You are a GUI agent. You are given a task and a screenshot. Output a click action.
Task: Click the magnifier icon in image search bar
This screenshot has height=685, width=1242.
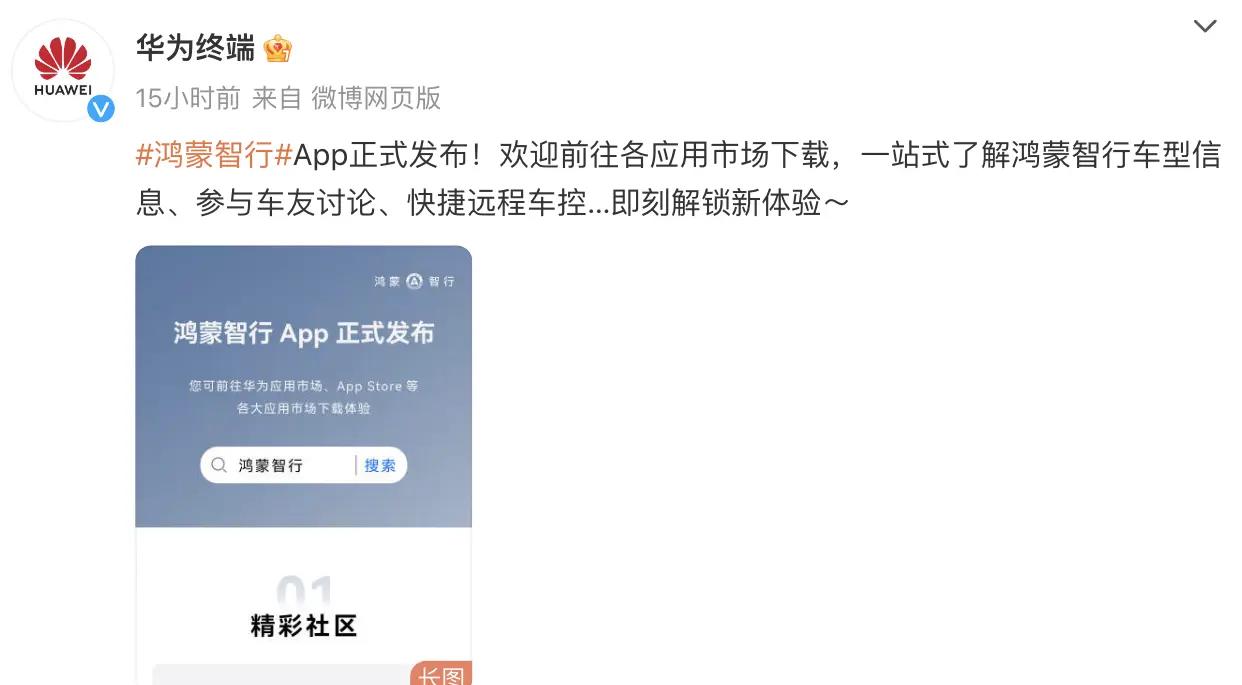pos(220,465)
